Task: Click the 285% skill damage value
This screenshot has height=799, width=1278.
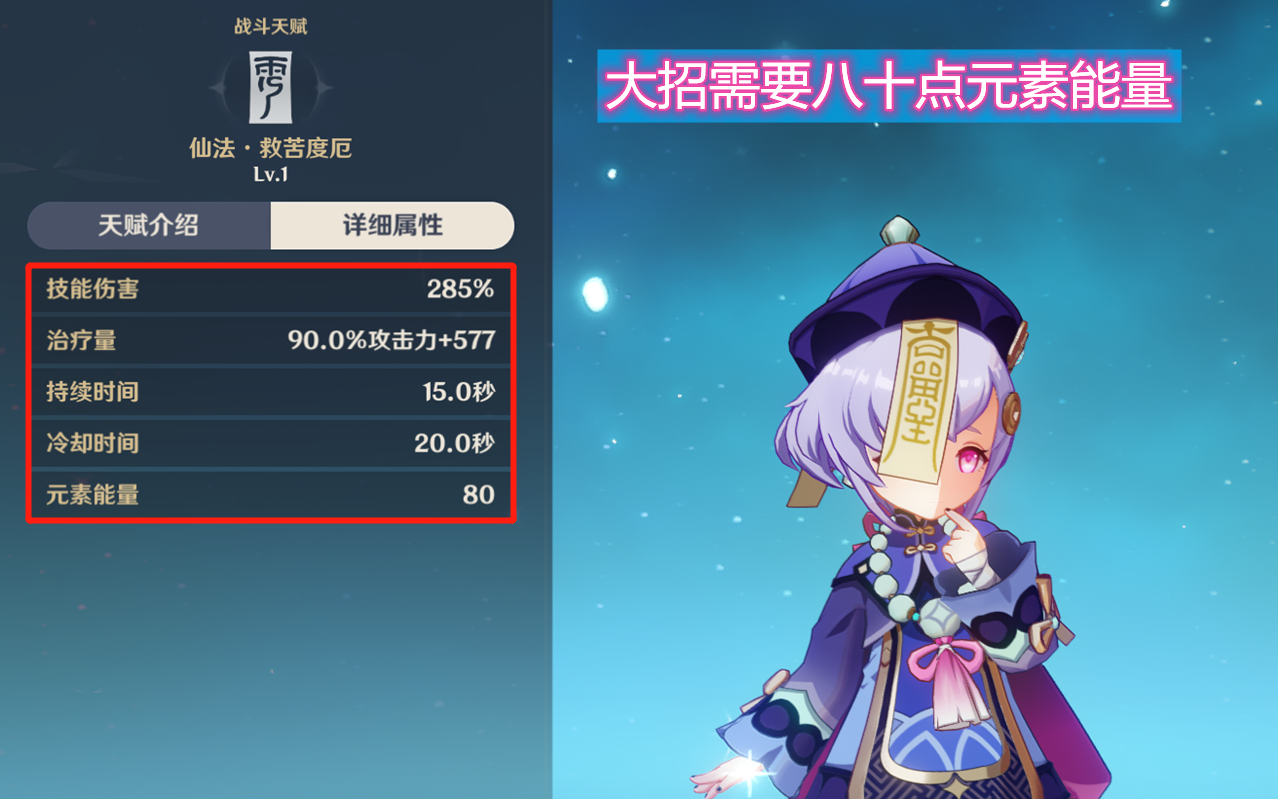Action: 460,290
